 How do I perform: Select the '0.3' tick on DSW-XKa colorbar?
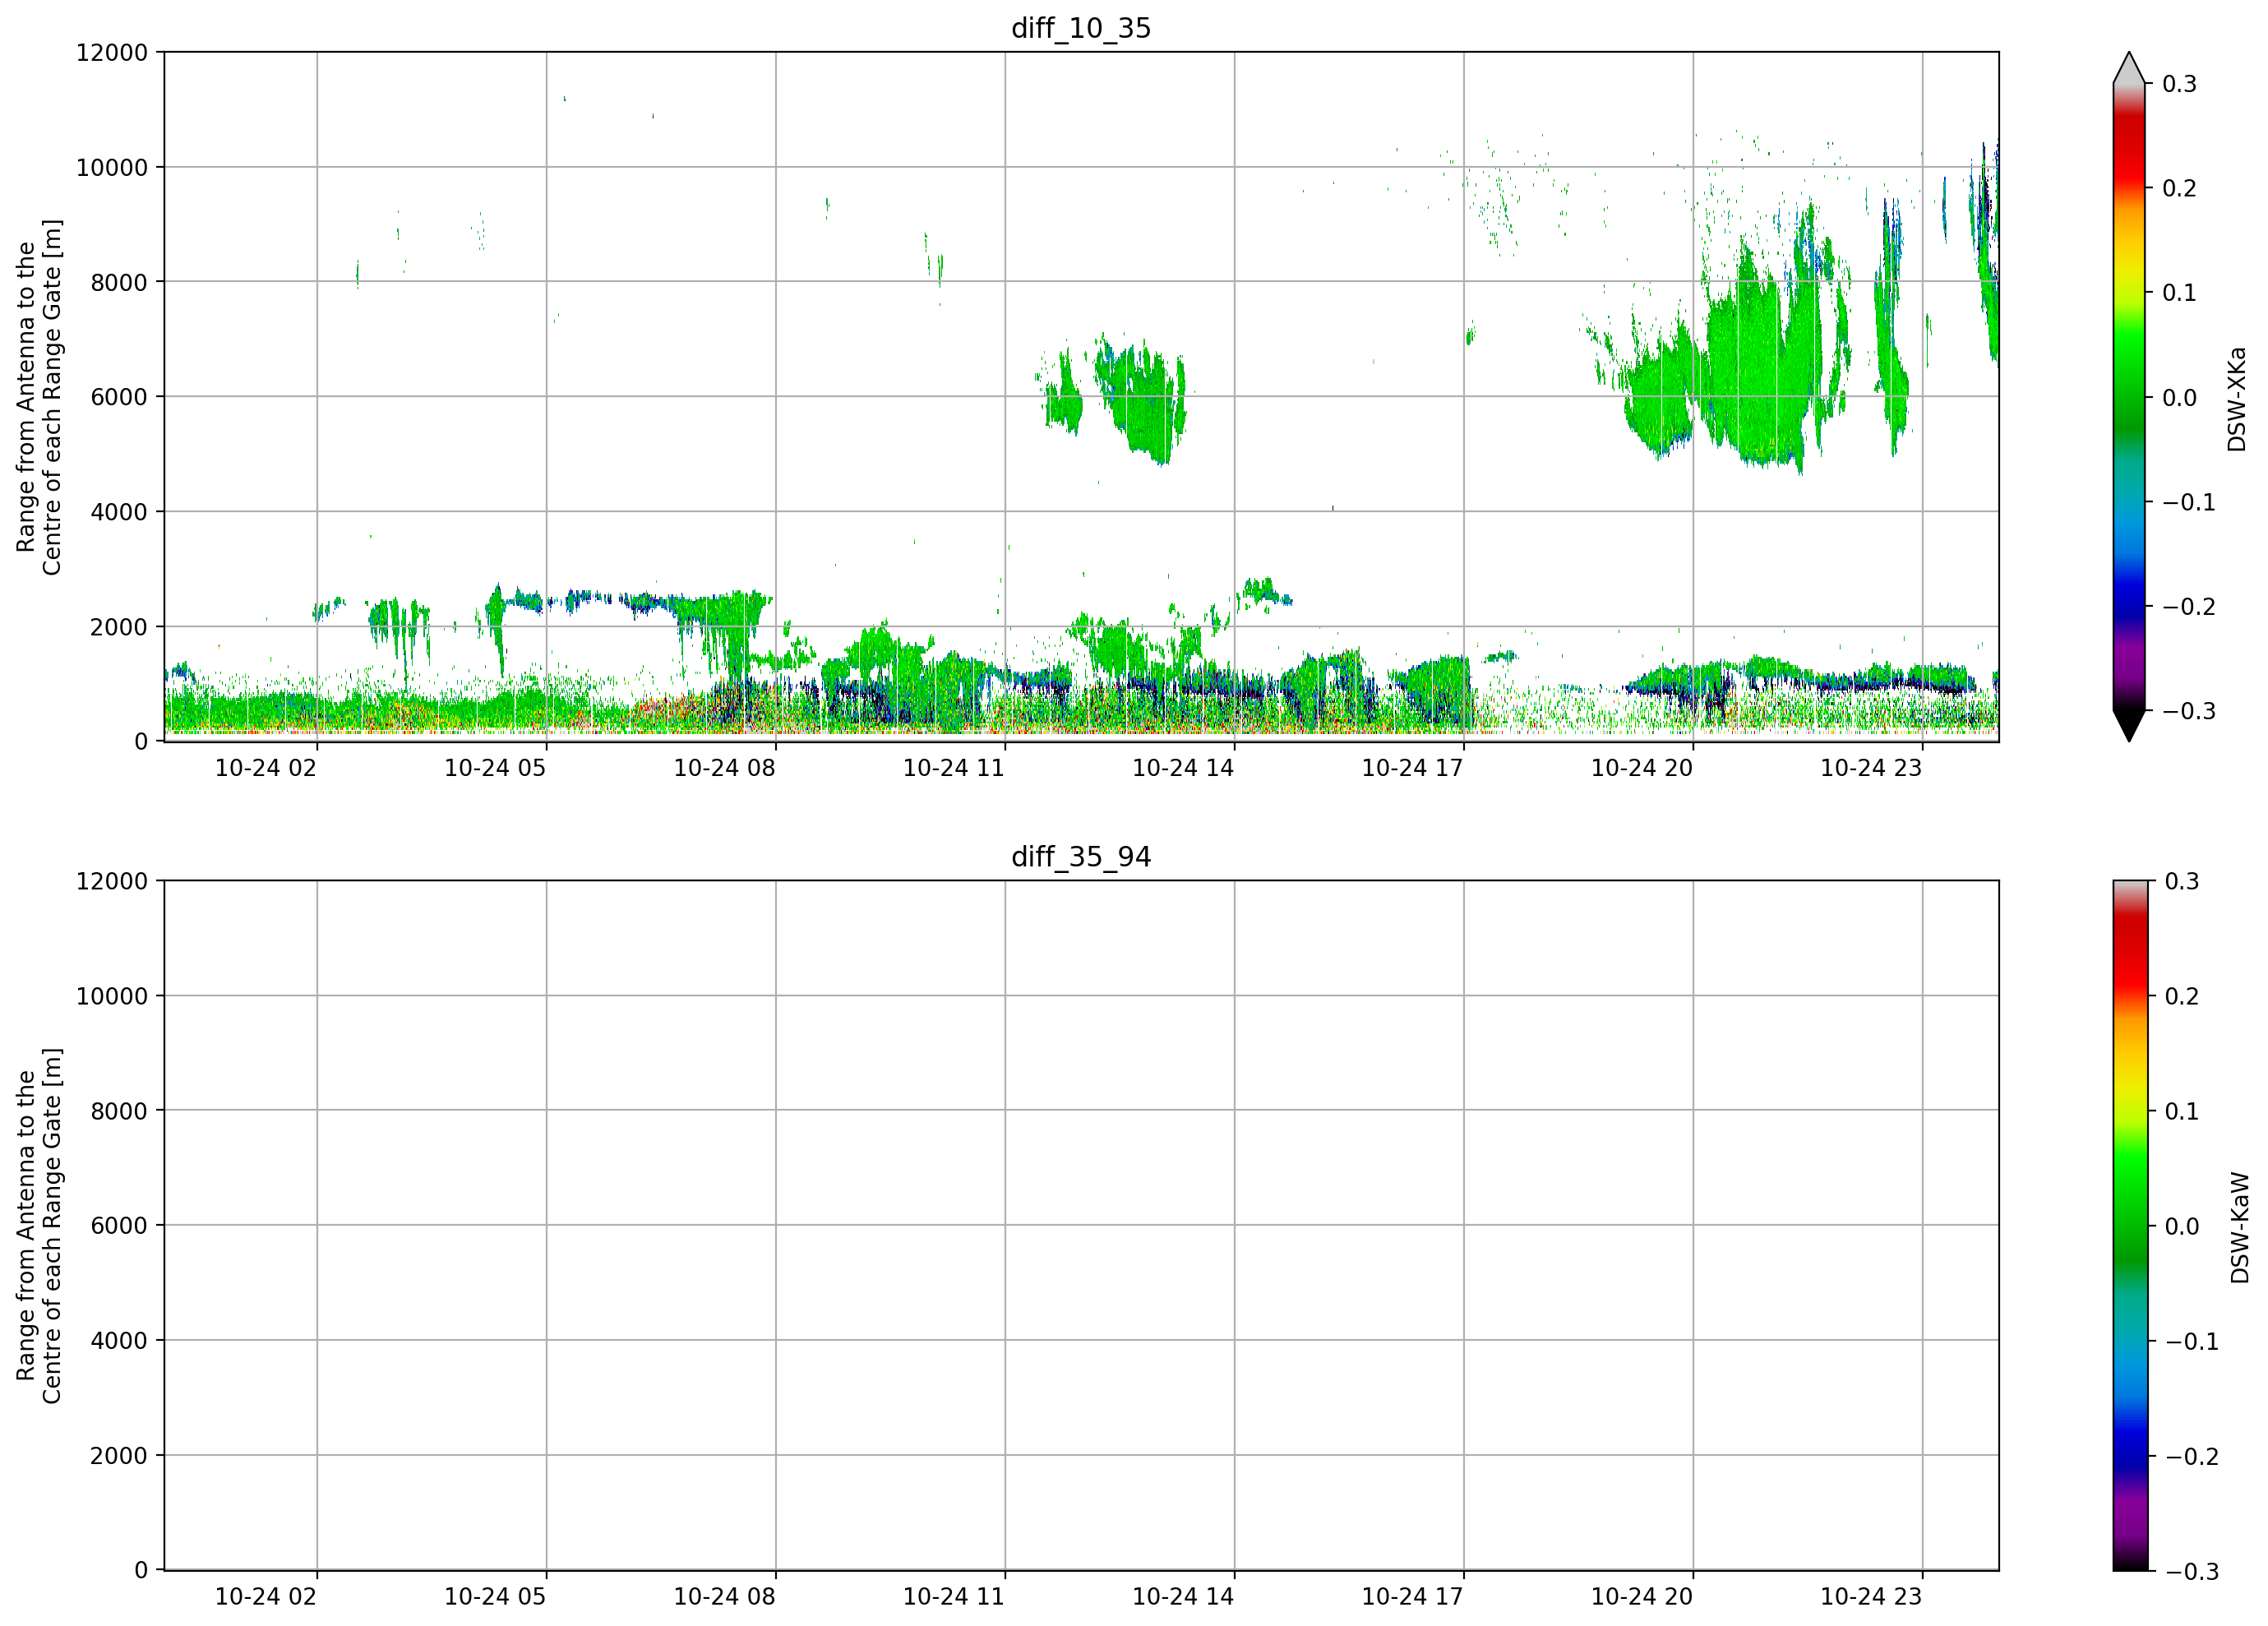2179,84
